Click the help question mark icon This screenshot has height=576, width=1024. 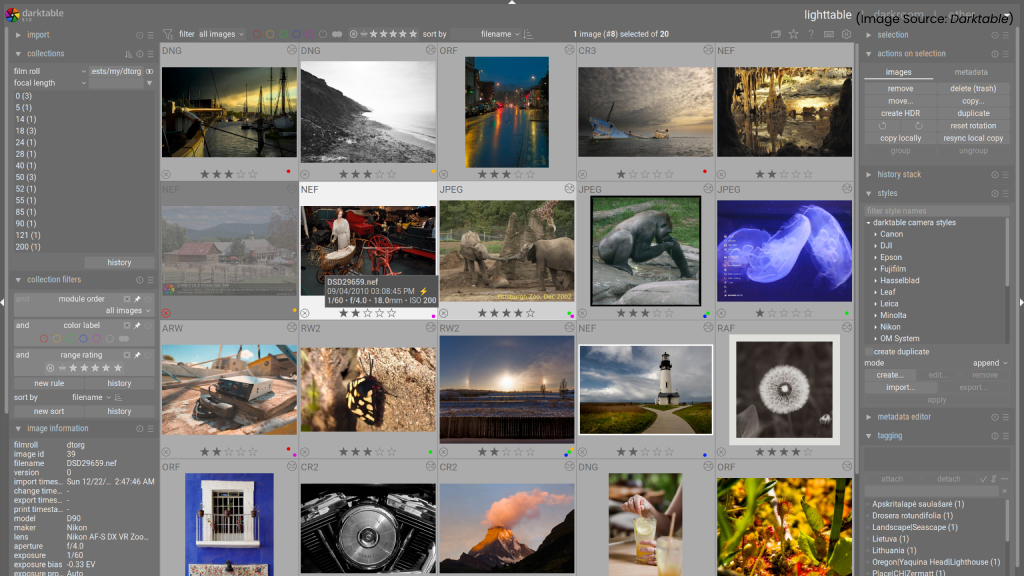pos(811,35)
